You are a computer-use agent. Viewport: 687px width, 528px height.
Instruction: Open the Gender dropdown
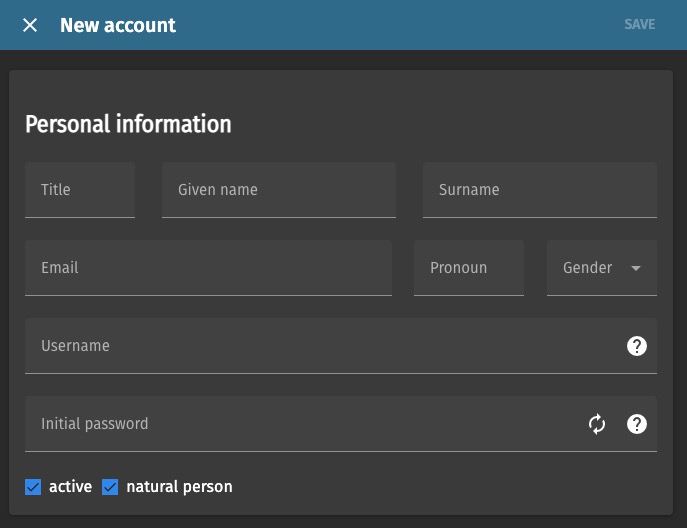(x=602, y=268)
